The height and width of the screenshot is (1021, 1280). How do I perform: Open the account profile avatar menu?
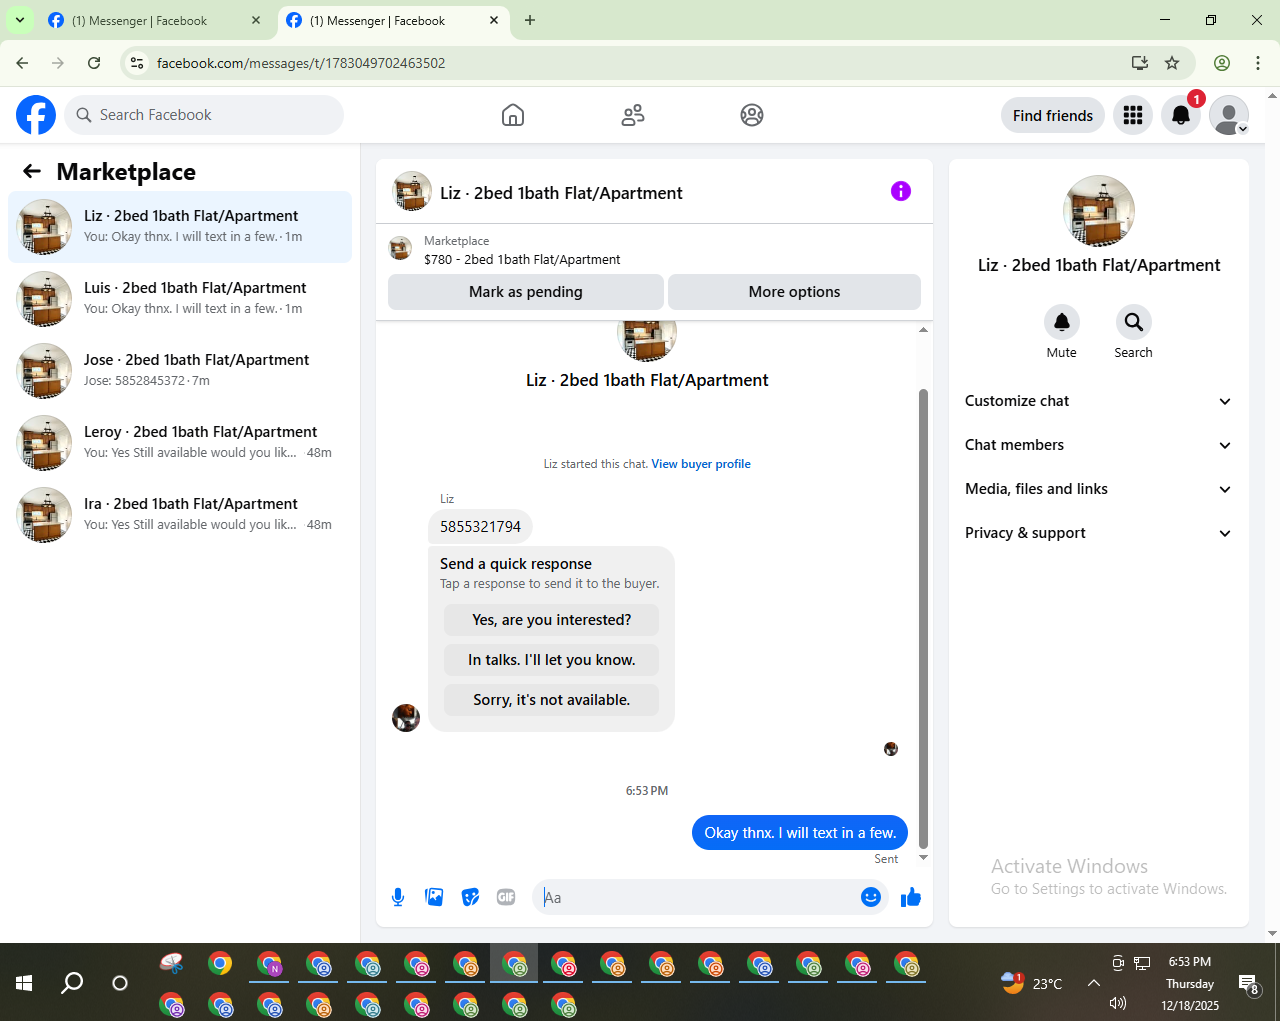tap(1229, 115)
